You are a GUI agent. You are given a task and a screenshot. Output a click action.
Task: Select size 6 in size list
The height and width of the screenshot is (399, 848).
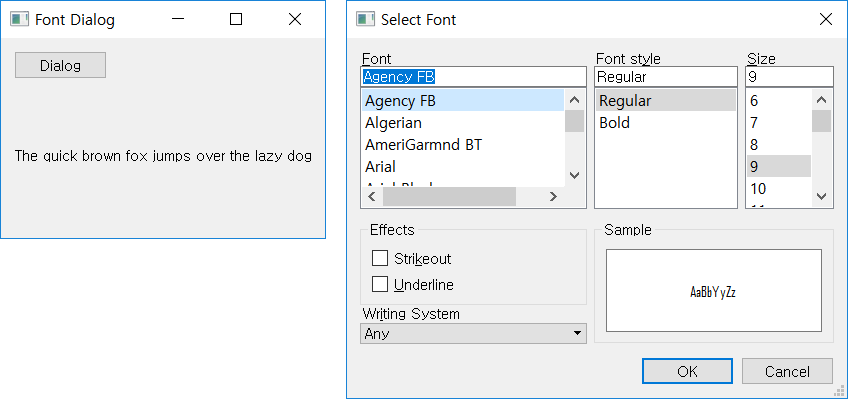click(779, 101)
